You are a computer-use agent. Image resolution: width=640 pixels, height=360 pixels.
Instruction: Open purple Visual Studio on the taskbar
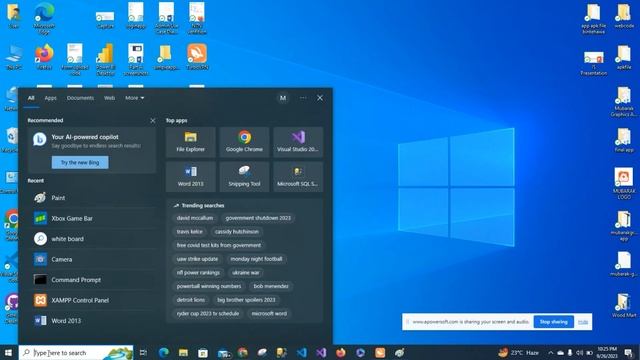tap(321, 353)
